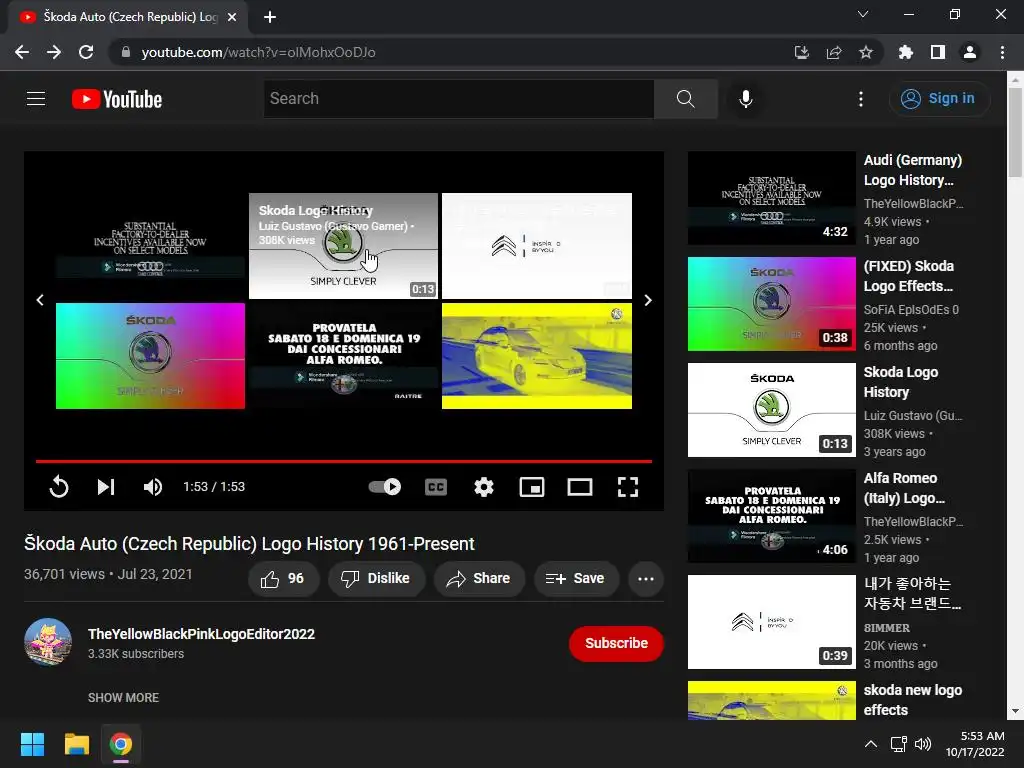This screenshot has width=1024, height=768.
Task: Expand description with SHOW MORE
Action: coord(123,697)
